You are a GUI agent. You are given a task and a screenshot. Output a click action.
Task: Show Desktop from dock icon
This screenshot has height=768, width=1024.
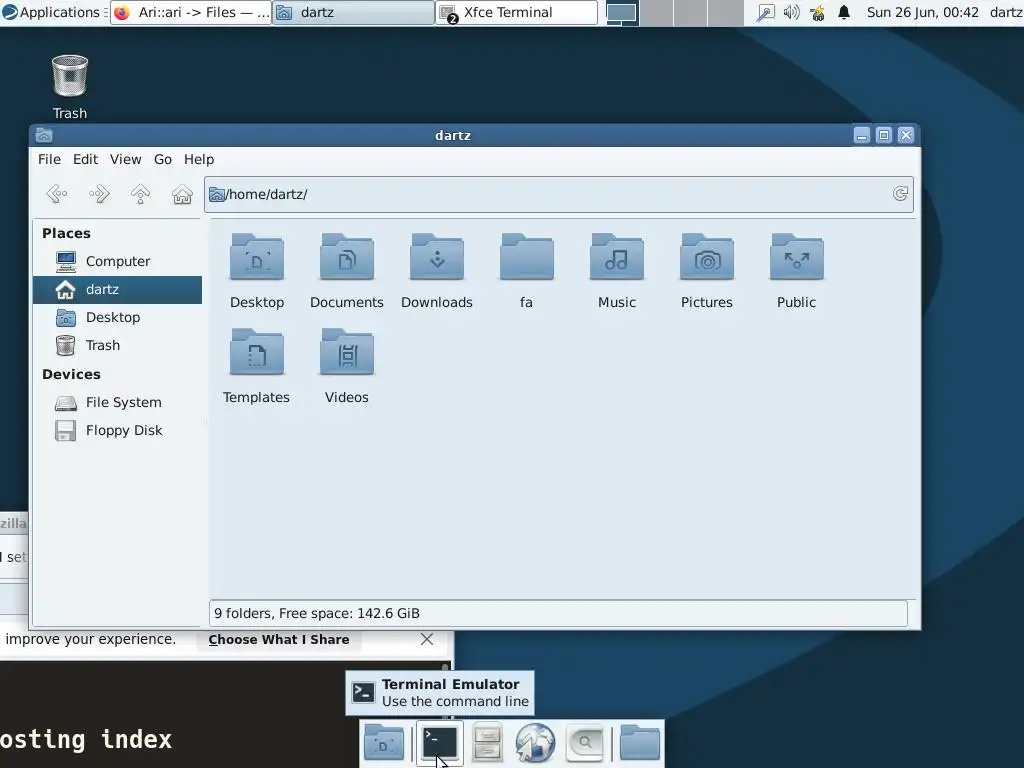[384, 743]
